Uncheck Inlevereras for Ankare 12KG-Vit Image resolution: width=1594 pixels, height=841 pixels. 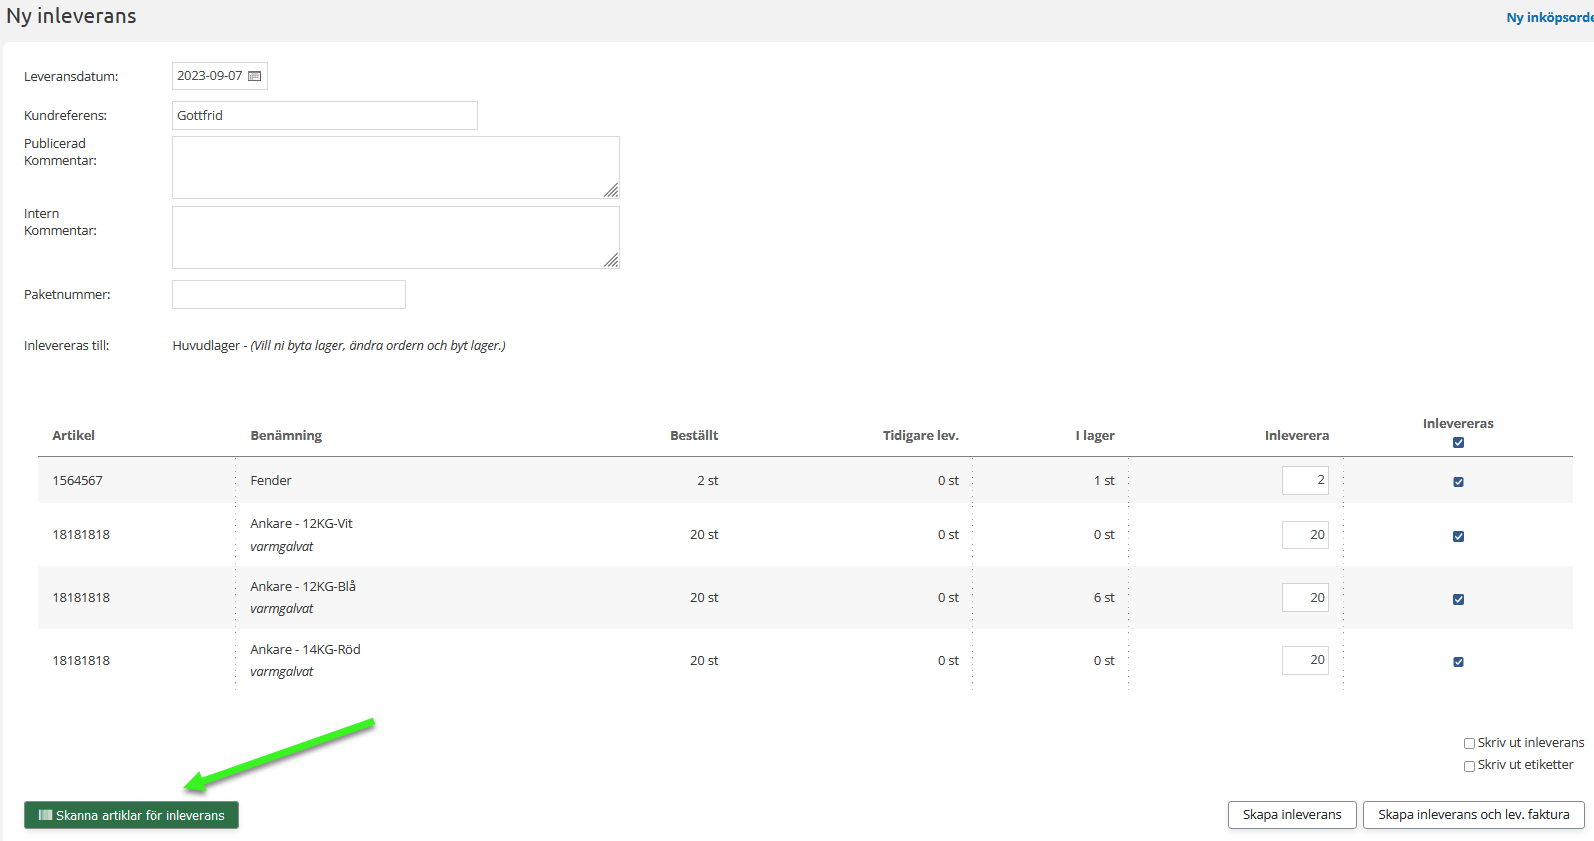tap(1458, 536)
